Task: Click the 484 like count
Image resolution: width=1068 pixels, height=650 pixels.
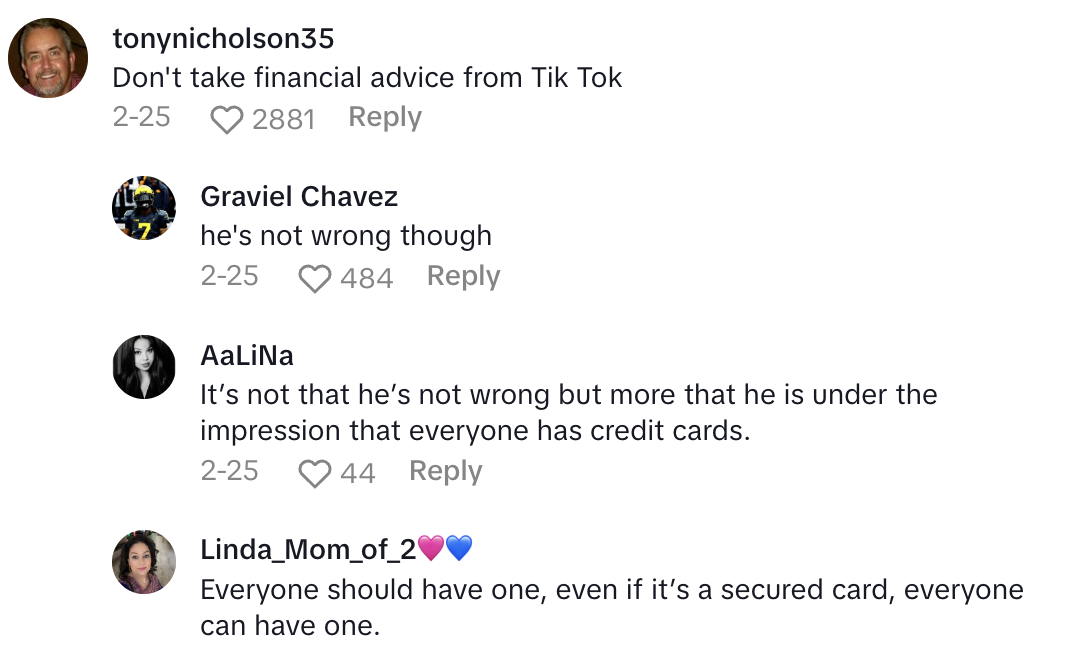Action: [x=366, y=278]
